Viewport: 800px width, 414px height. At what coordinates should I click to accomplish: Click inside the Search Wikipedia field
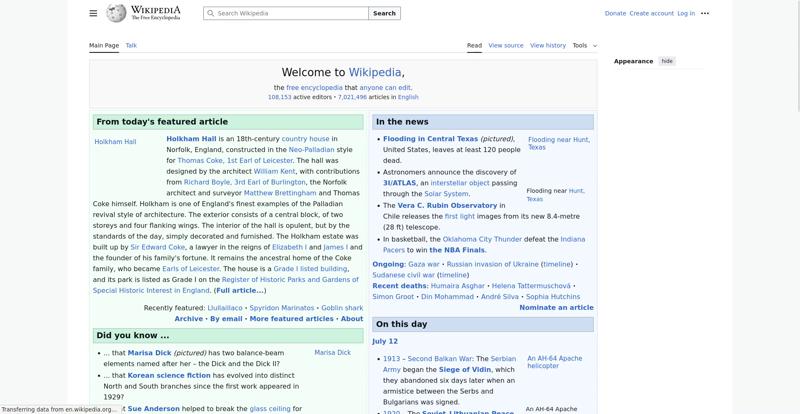click(286, 13)
